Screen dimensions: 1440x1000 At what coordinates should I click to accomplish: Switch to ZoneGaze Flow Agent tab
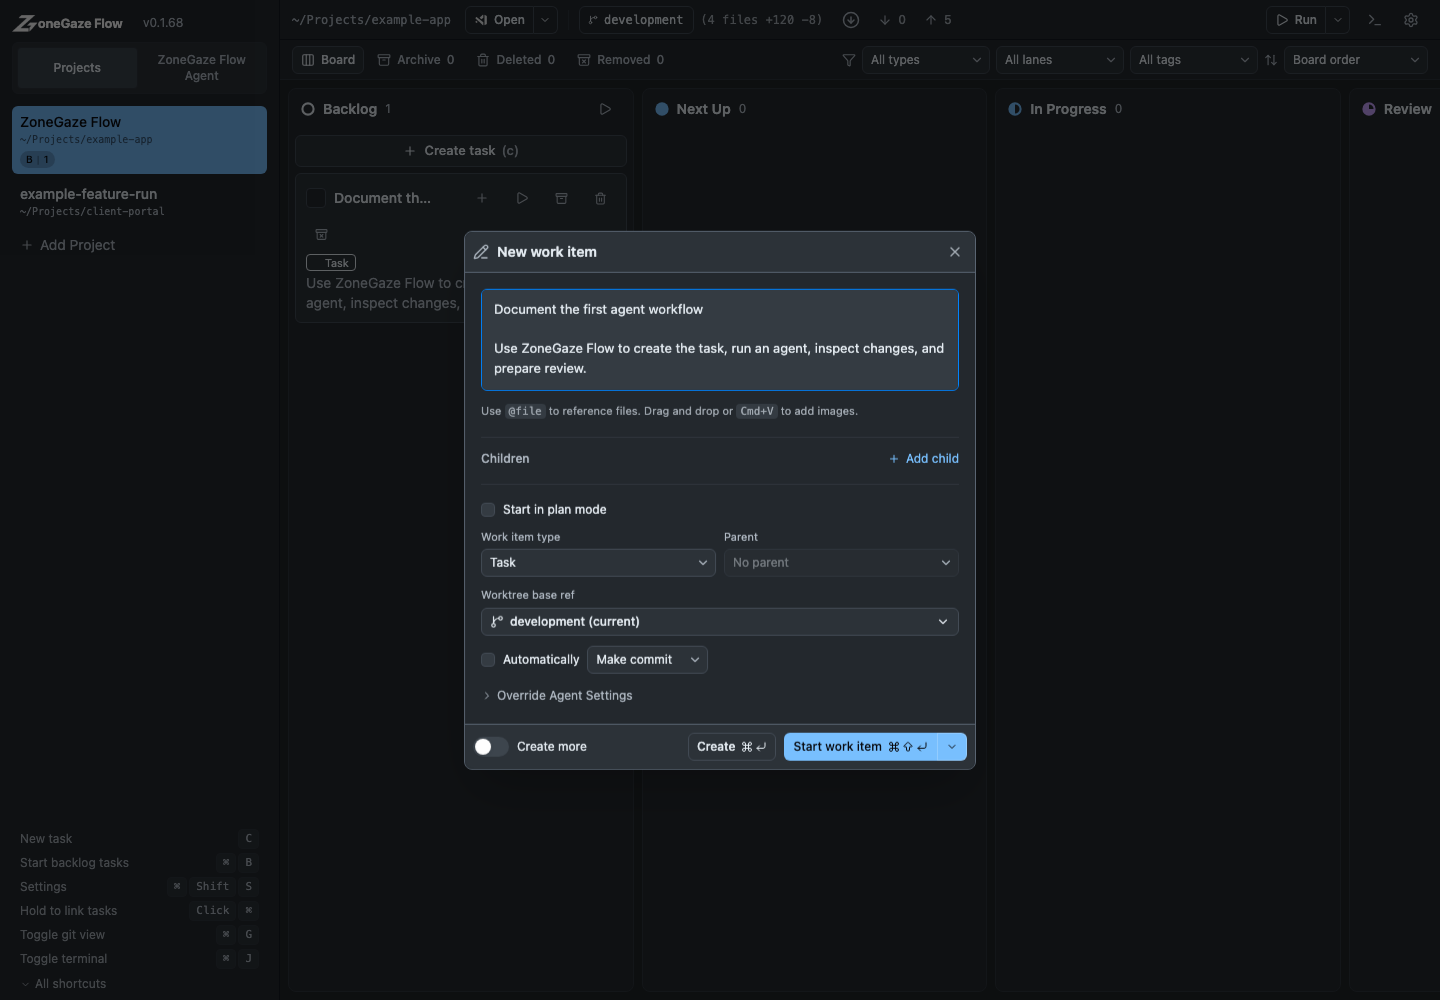[x=201, y=68]
